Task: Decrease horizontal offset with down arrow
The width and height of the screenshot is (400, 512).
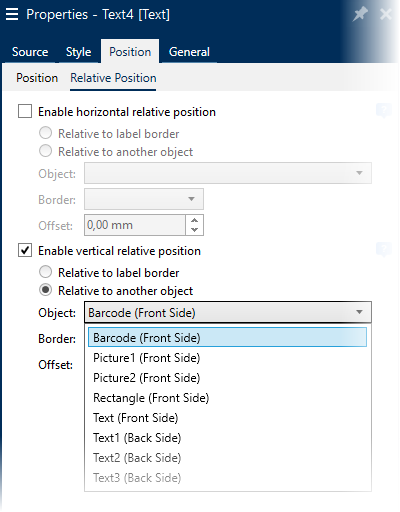Action: 195,230
